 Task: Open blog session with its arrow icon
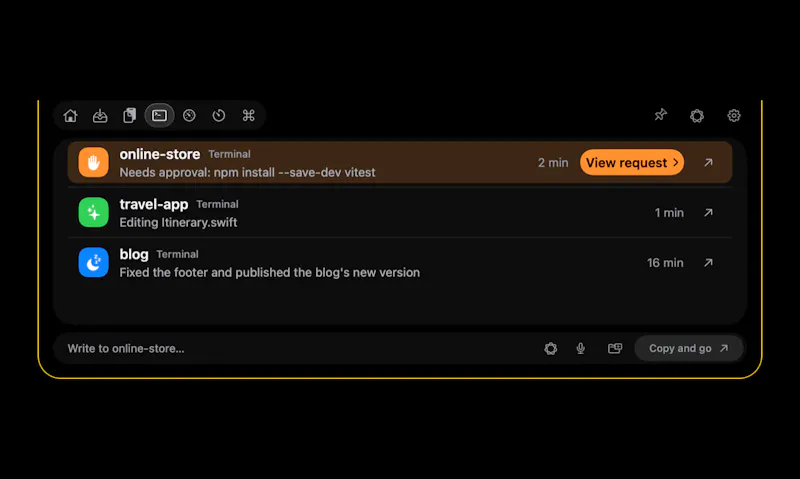708,263
